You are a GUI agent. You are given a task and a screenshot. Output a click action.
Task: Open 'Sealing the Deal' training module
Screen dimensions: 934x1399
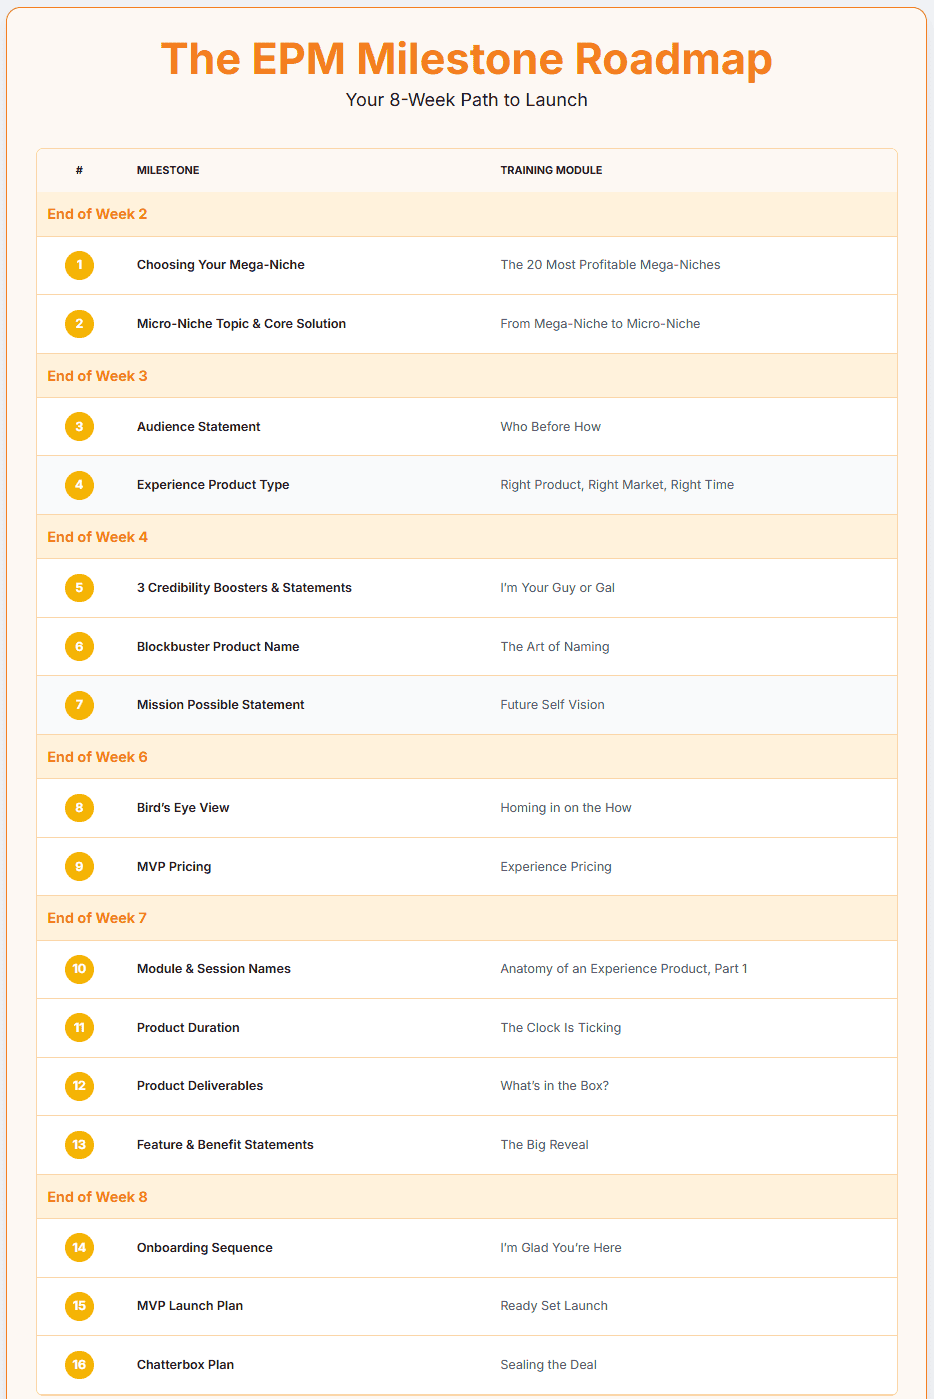pyautogui.click(x=548, y=1365)
